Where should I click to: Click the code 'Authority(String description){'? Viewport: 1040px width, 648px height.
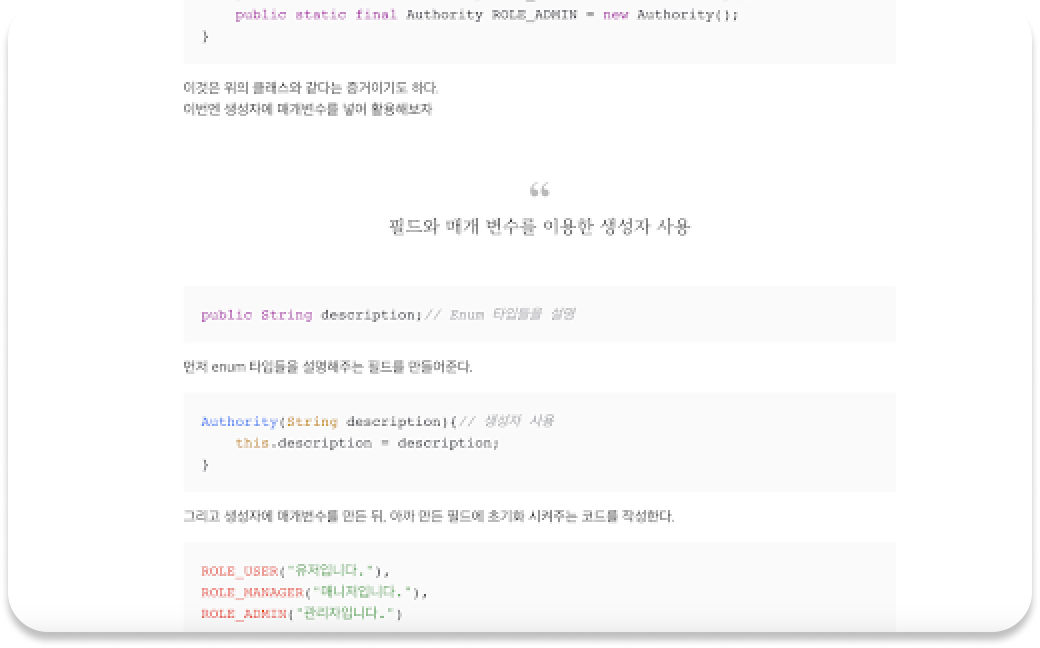[x=329, y=422]
